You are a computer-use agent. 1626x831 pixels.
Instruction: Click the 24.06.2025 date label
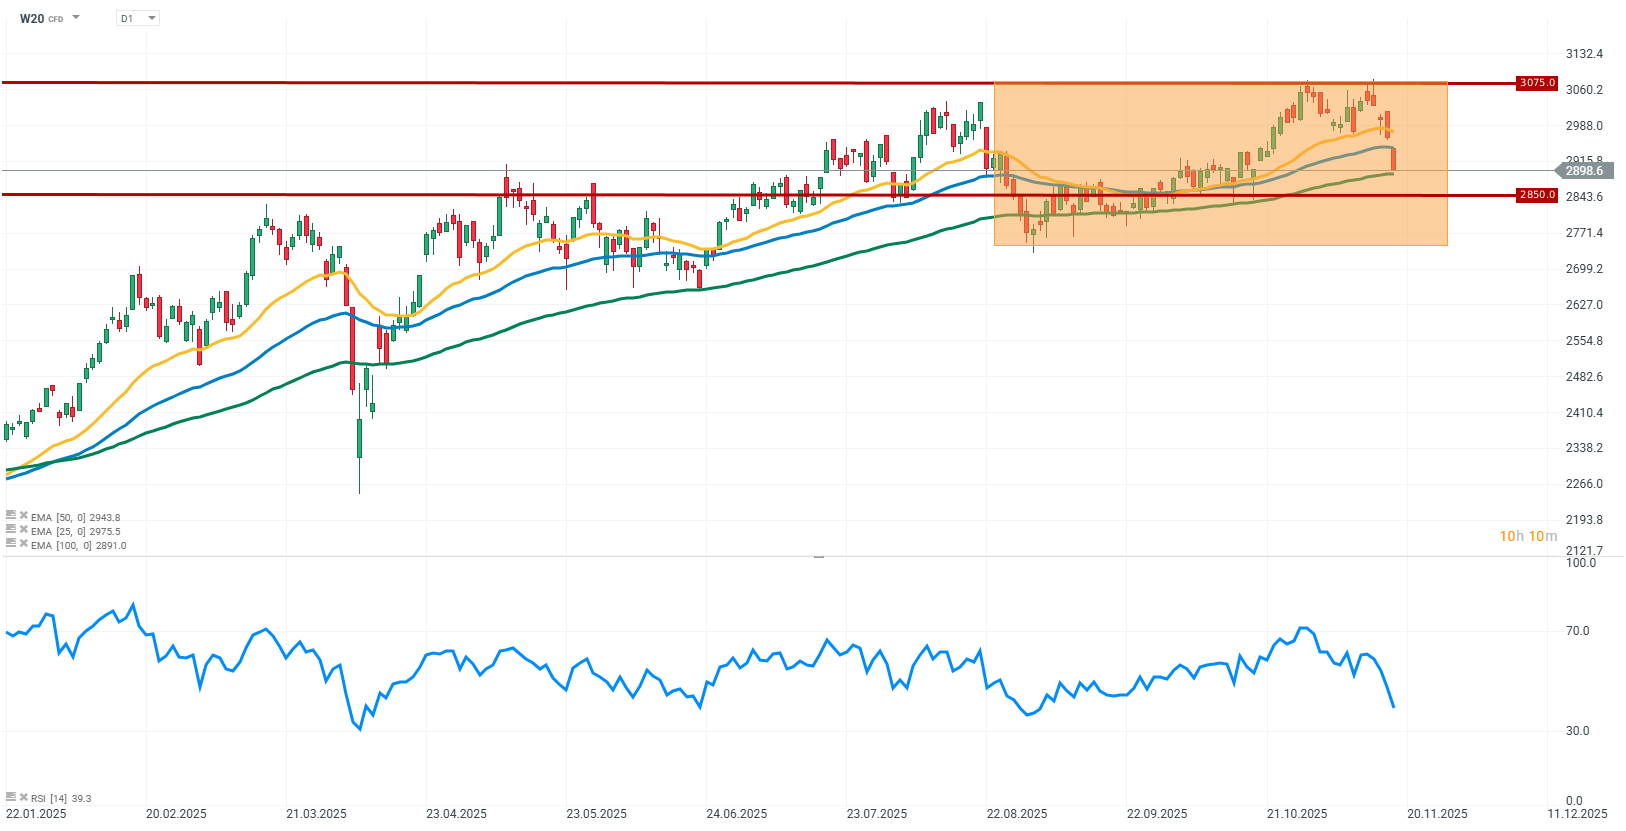(736, 813)
